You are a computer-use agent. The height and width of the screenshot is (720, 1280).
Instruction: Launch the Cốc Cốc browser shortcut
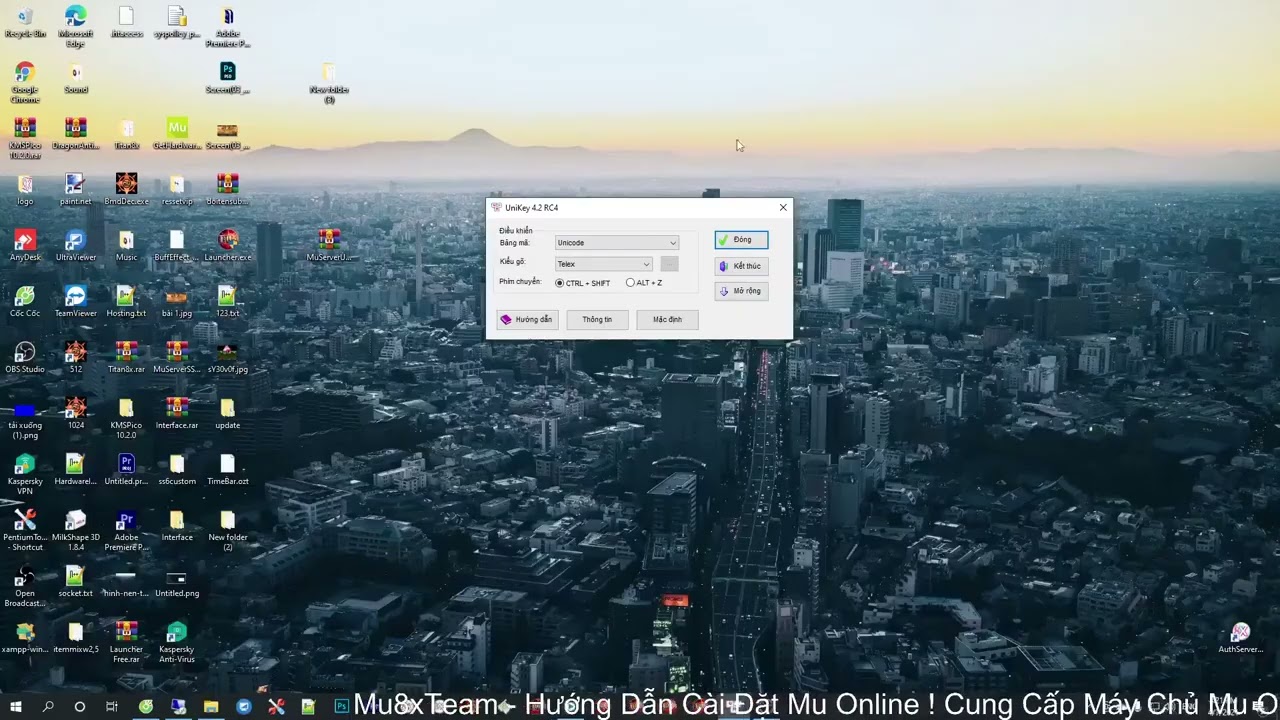pos(25,302)
